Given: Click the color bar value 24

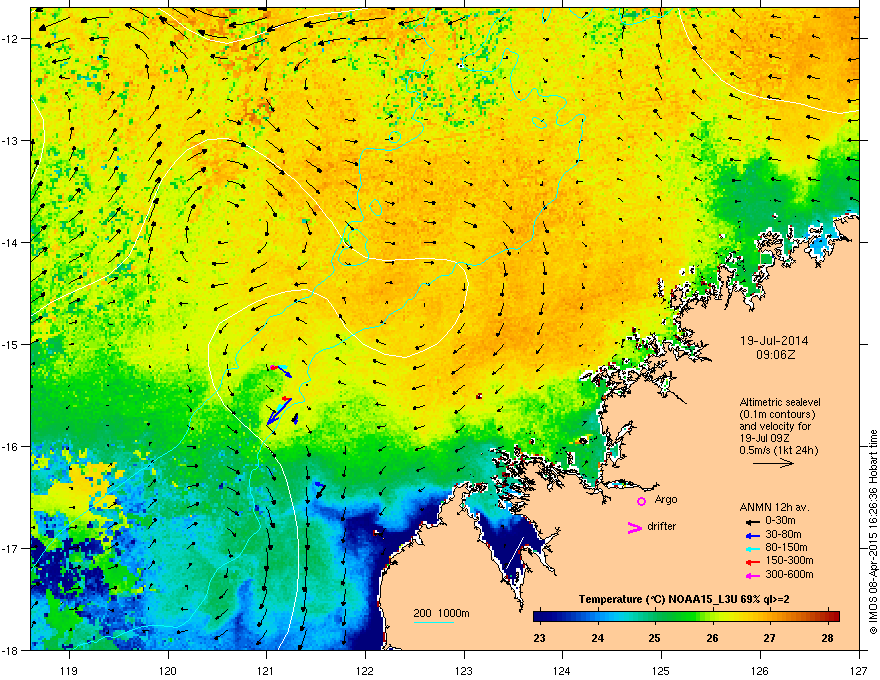Looking at the screenshot, I should tap(597, 638).
